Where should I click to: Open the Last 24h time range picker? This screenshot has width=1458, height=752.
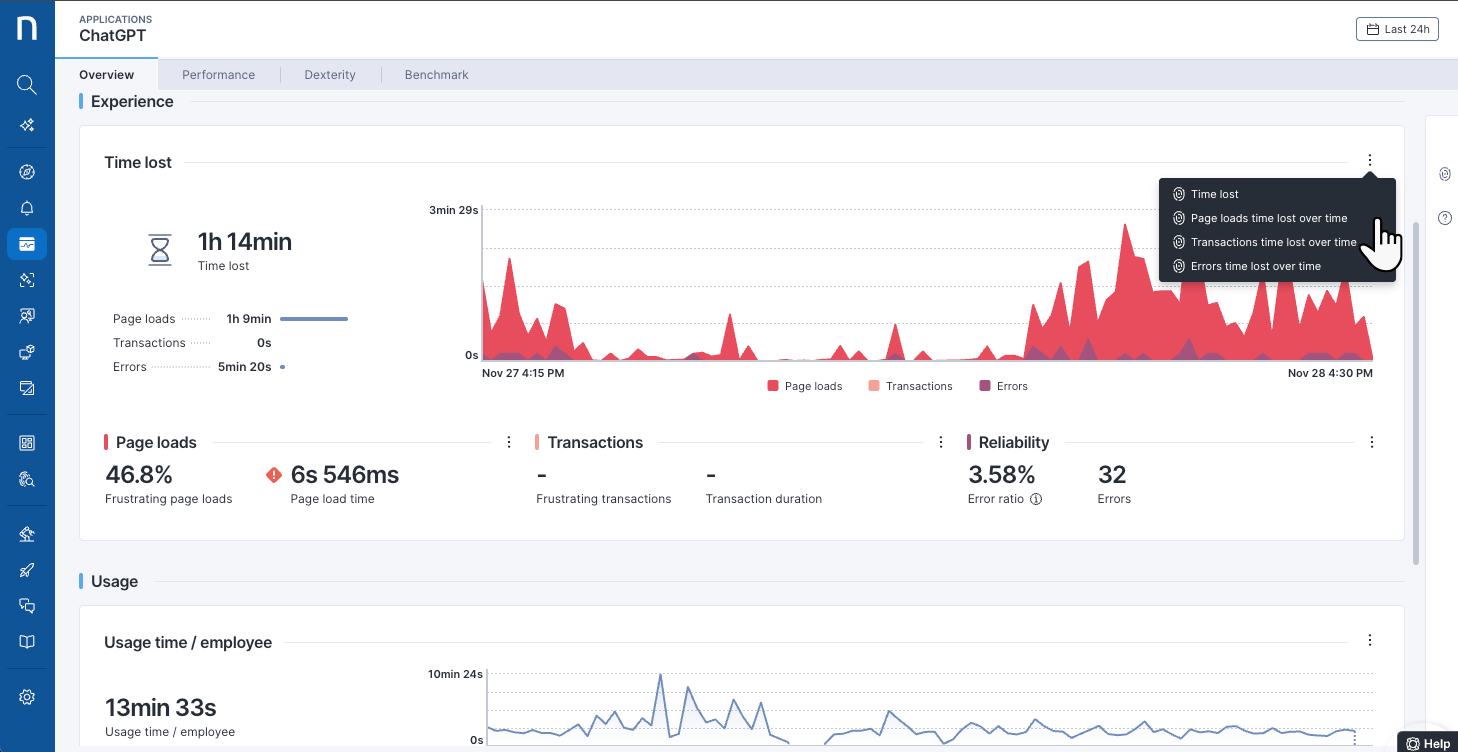(1397, 29)
